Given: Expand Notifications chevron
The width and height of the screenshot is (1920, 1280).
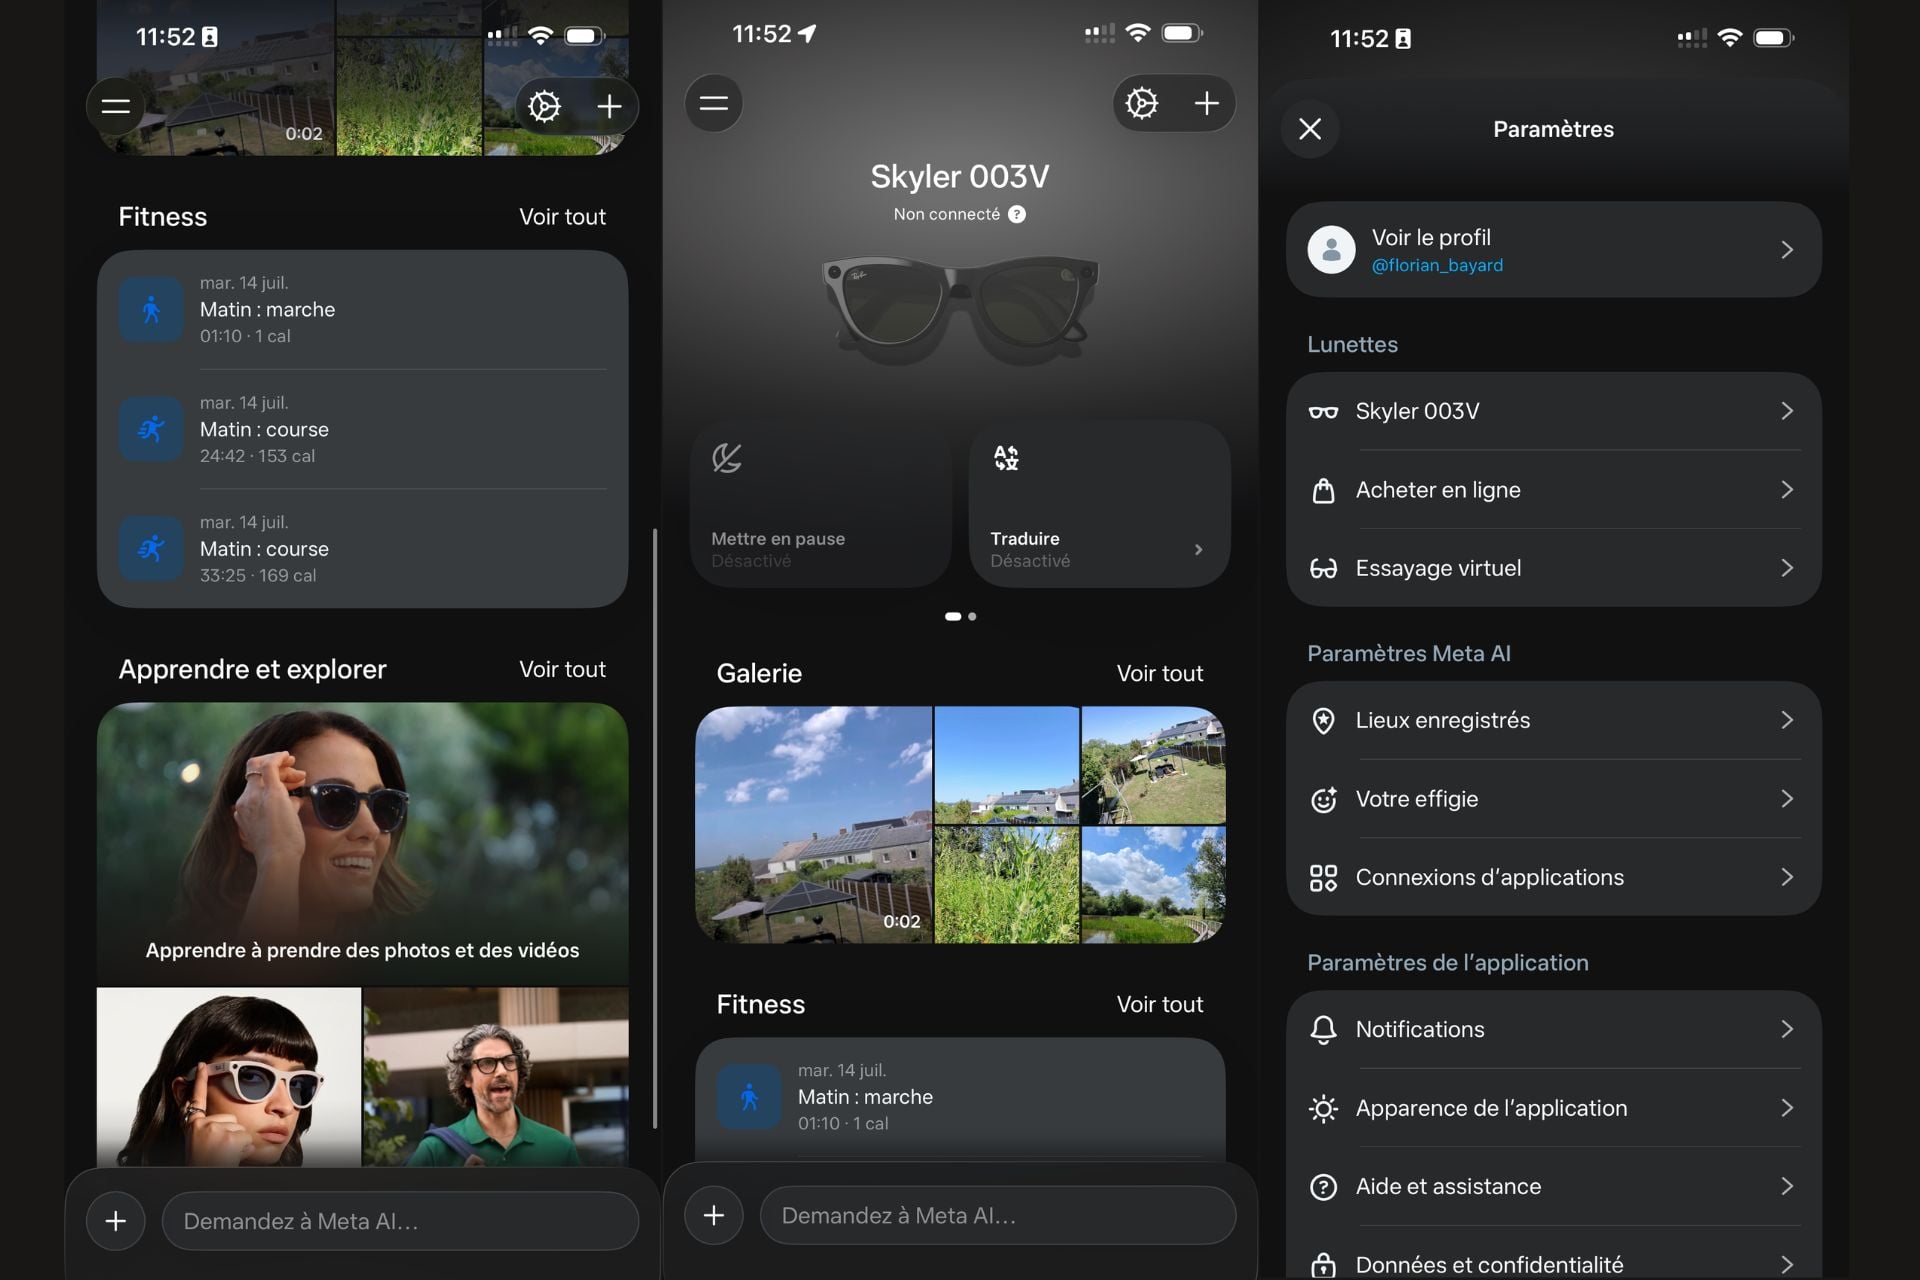Looking at the screenshot, I should pyautogui.click(x=1787, y=1029).
